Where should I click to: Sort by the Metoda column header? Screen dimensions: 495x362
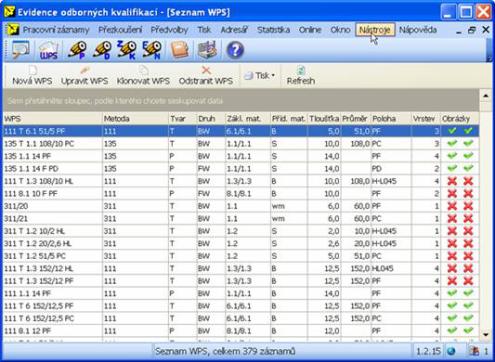tap(135, 119)
